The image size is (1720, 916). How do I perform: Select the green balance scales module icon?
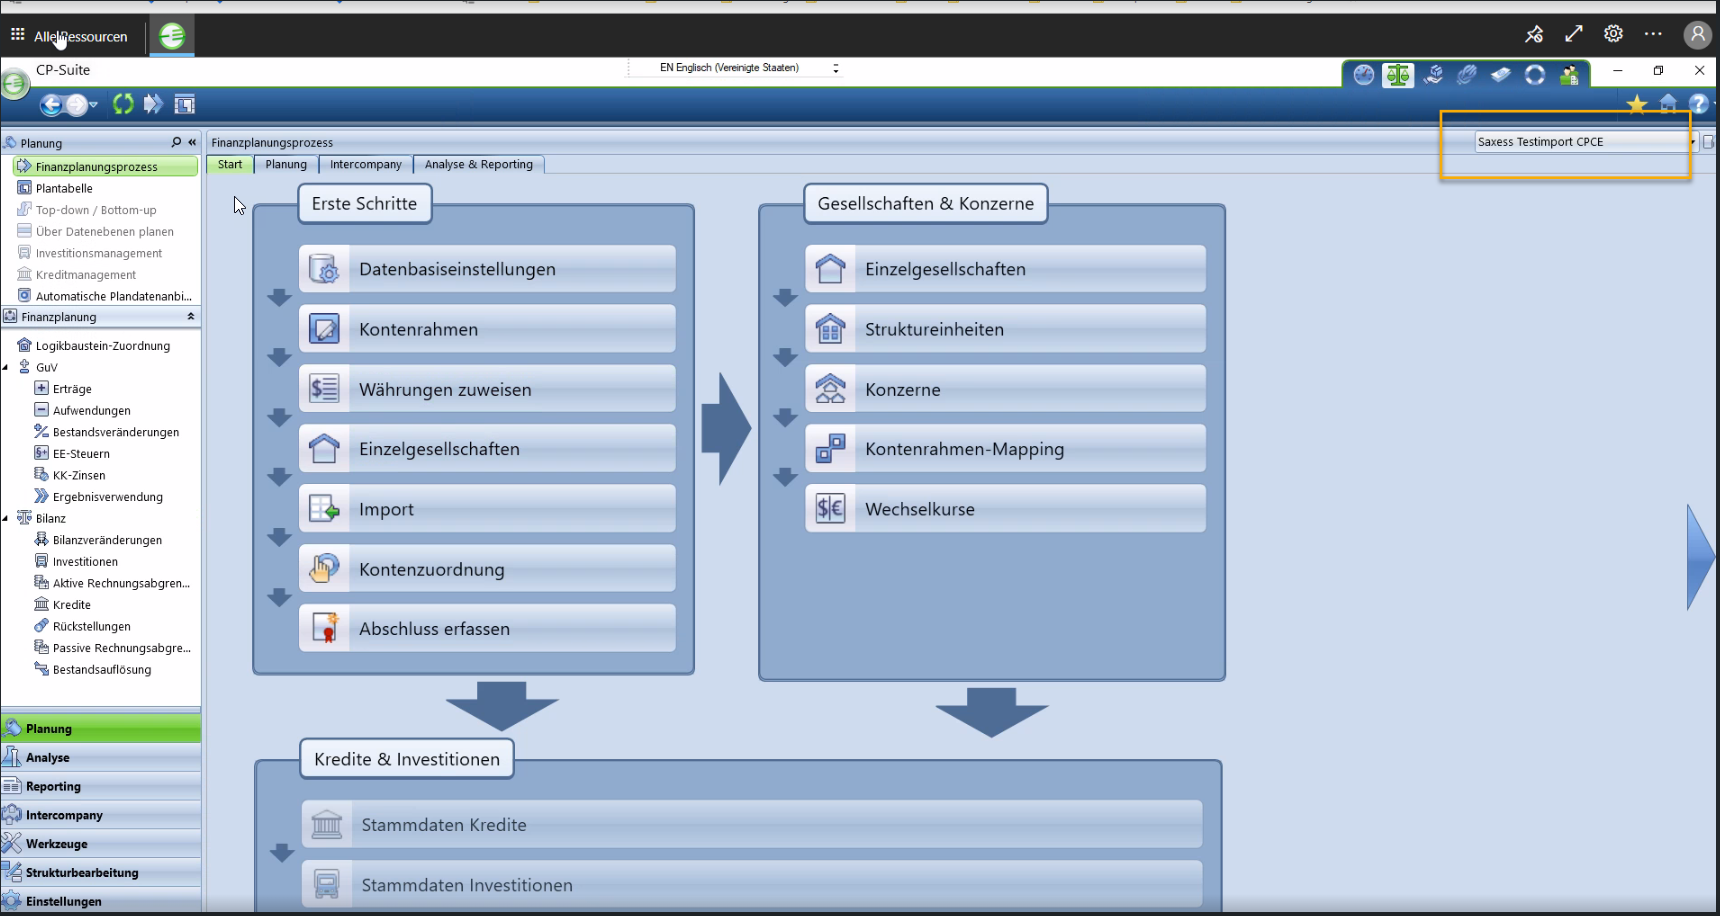tap(1398, 75)
